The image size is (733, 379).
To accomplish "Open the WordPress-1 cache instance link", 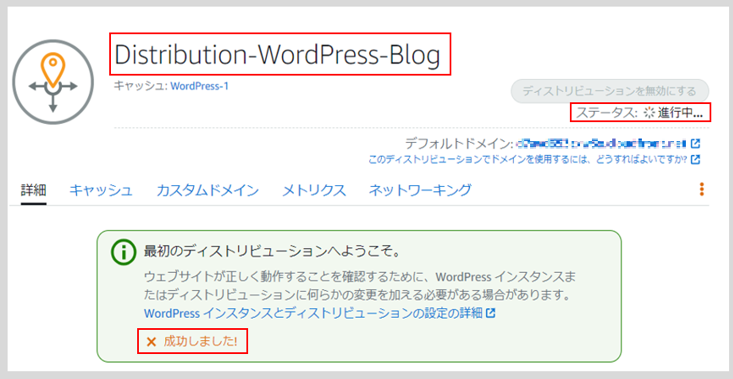I will coord(200,86).
